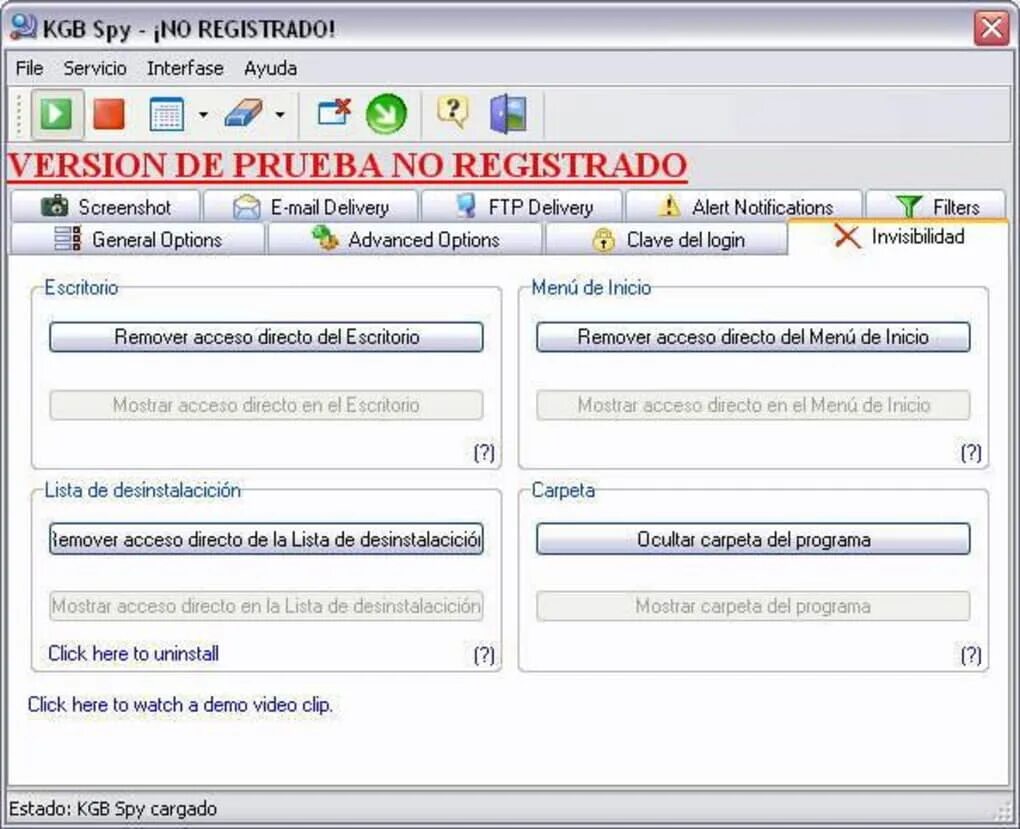Click the (?) help in Carpeta group
This screenshot has height=829, width=1020.
click(971, 655)
